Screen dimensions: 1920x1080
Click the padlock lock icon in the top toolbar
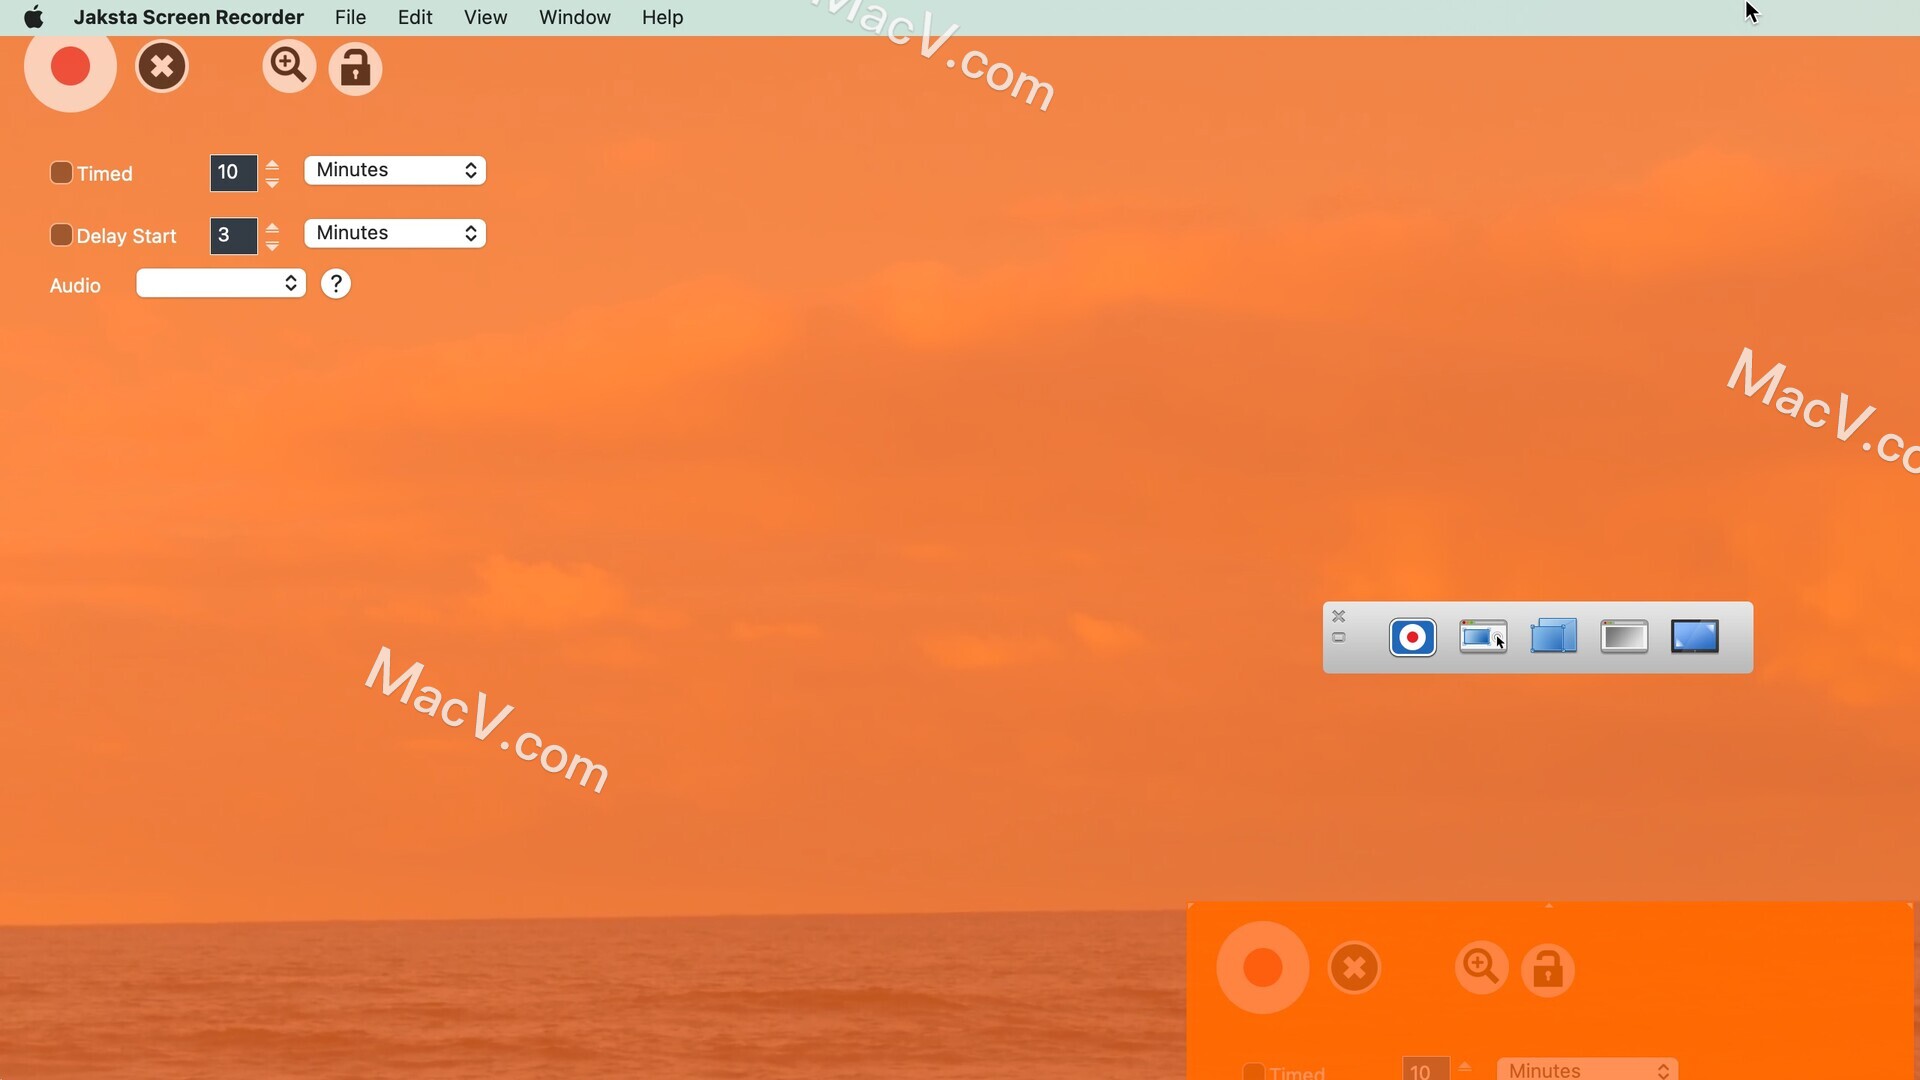355,68
